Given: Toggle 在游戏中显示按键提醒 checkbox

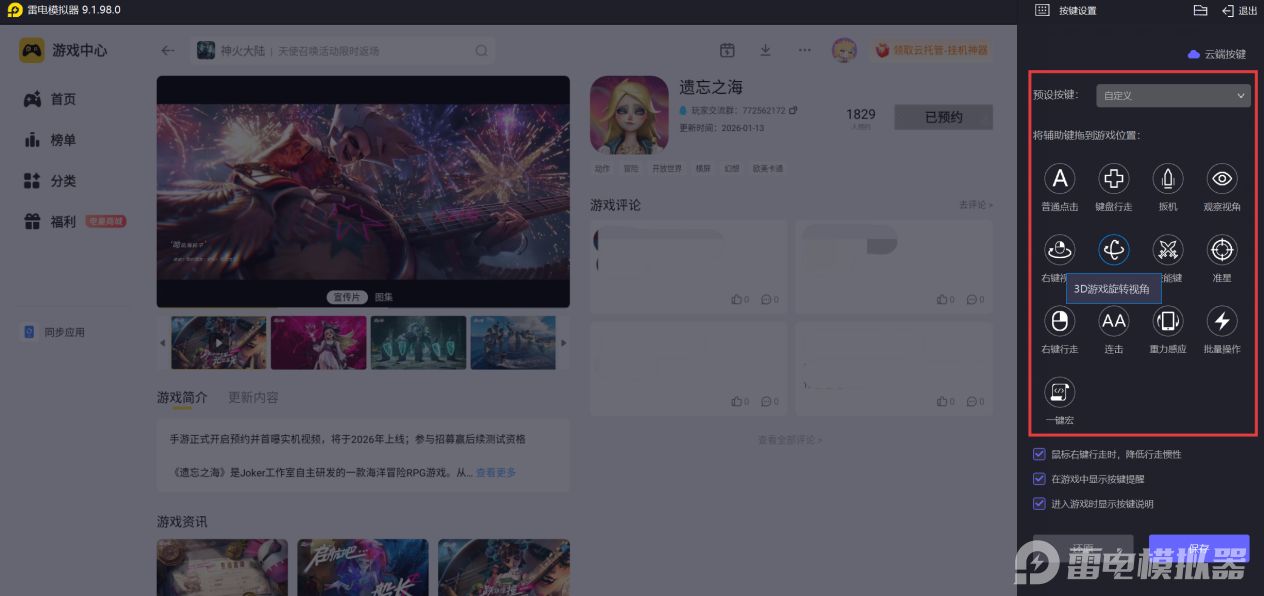Looking at the screenshot, I should point(1040,479).
